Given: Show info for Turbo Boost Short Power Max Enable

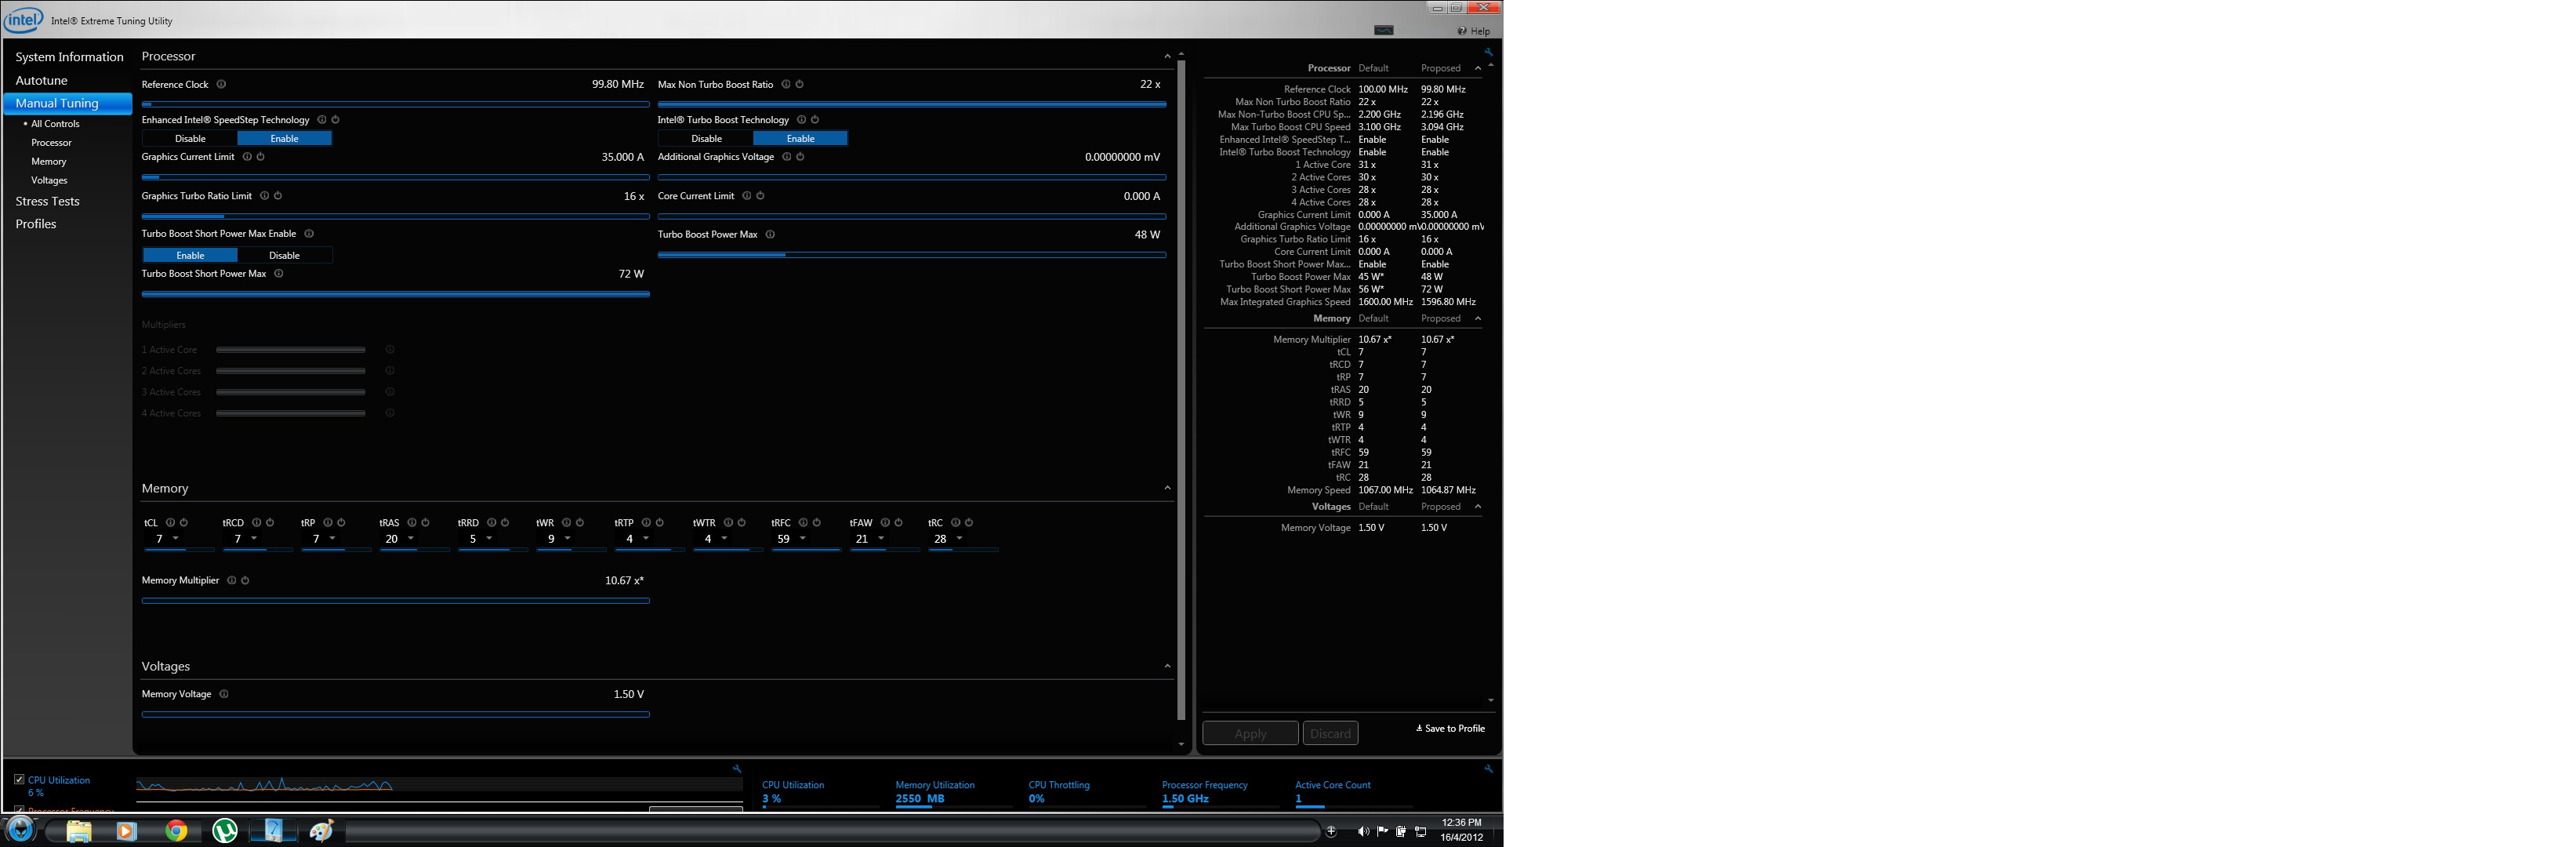Looking at the screenshot, I should (x=309, y=234).
